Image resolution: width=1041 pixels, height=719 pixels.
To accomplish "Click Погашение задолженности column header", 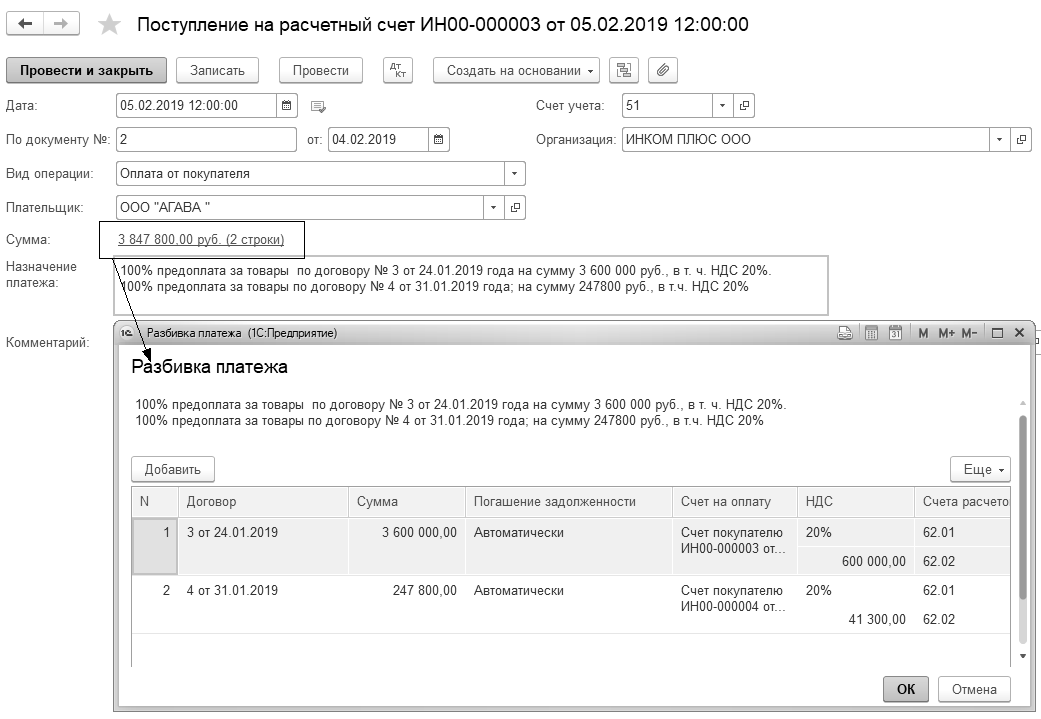I will (568, 502).
